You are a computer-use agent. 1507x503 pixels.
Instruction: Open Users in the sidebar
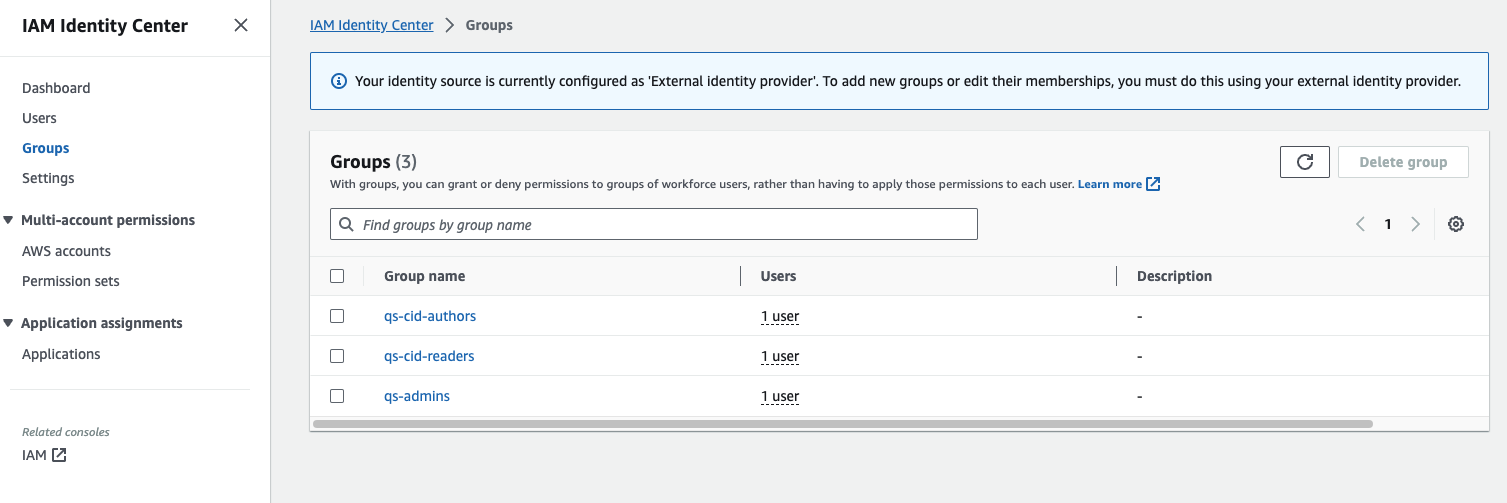(39, 118)
